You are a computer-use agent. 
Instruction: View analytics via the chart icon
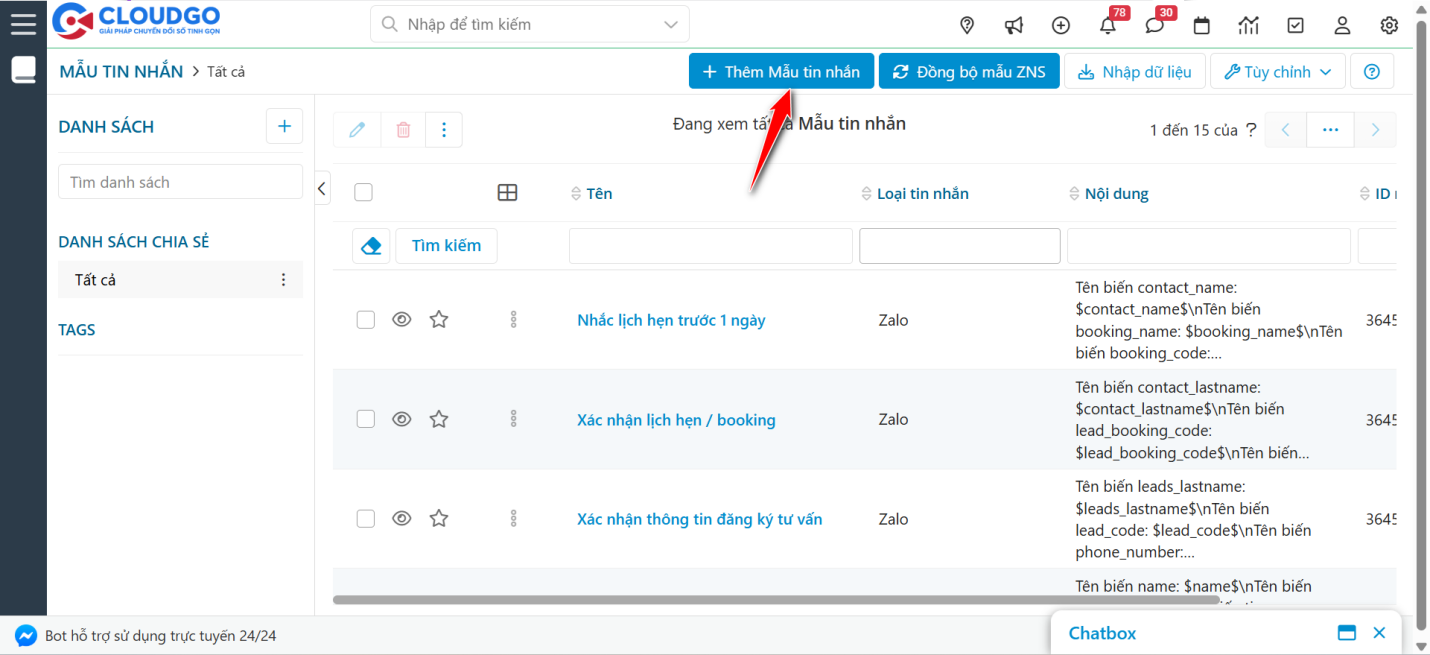pos(1248,25)
